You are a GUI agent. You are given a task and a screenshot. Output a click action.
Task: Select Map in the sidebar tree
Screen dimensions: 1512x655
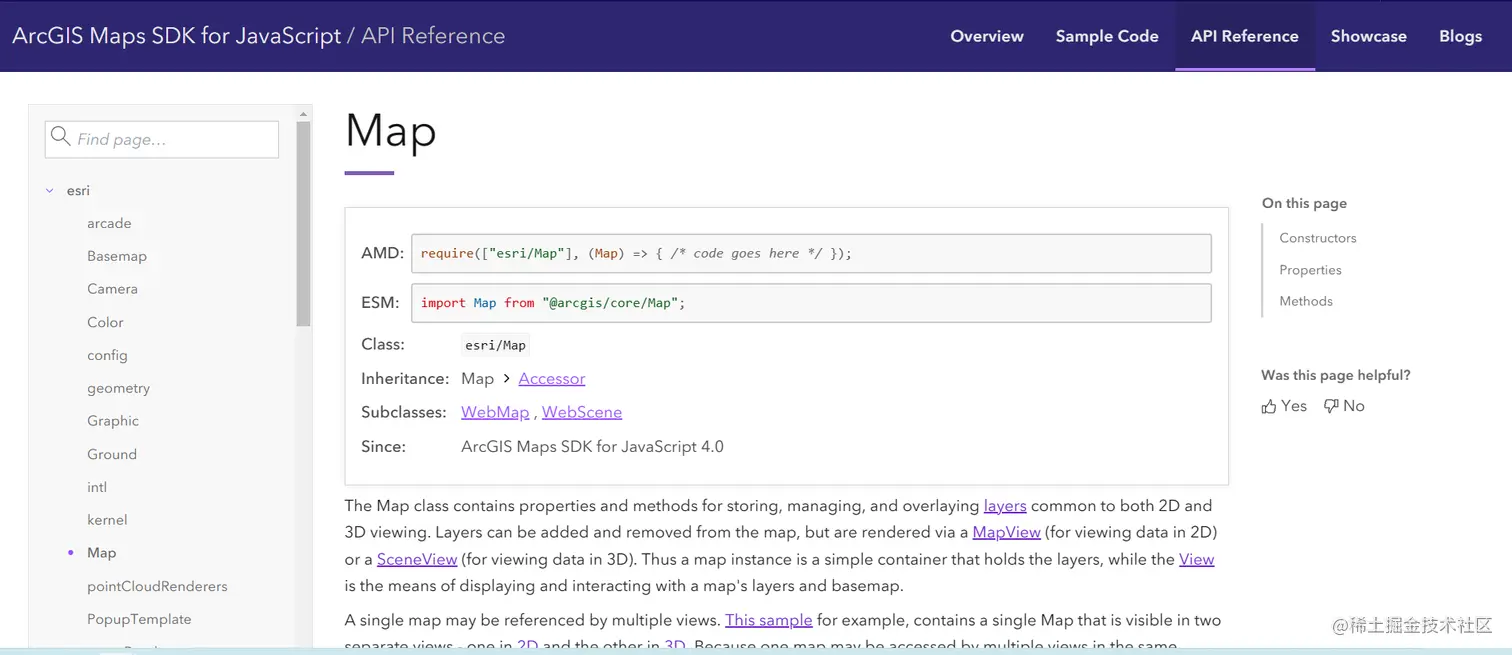tap(101, 553)
